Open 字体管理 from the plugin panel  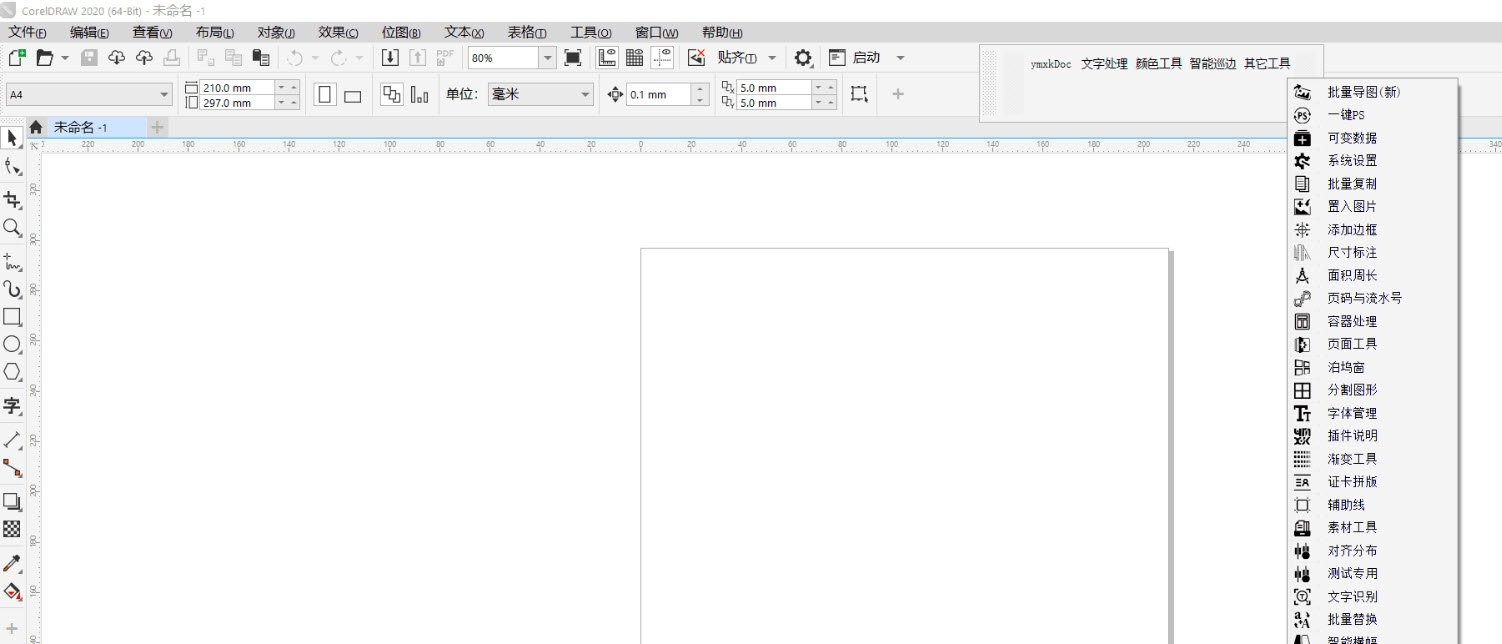(x=1350, y=413)
